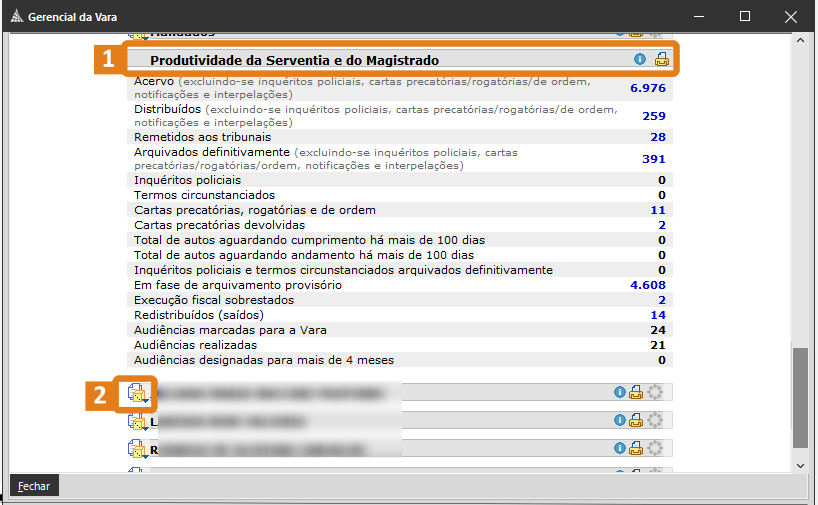The height and width of the screenshot is (505, 818).
Task: Print the row marked with badge 2
Action: [x=636, y=393]
